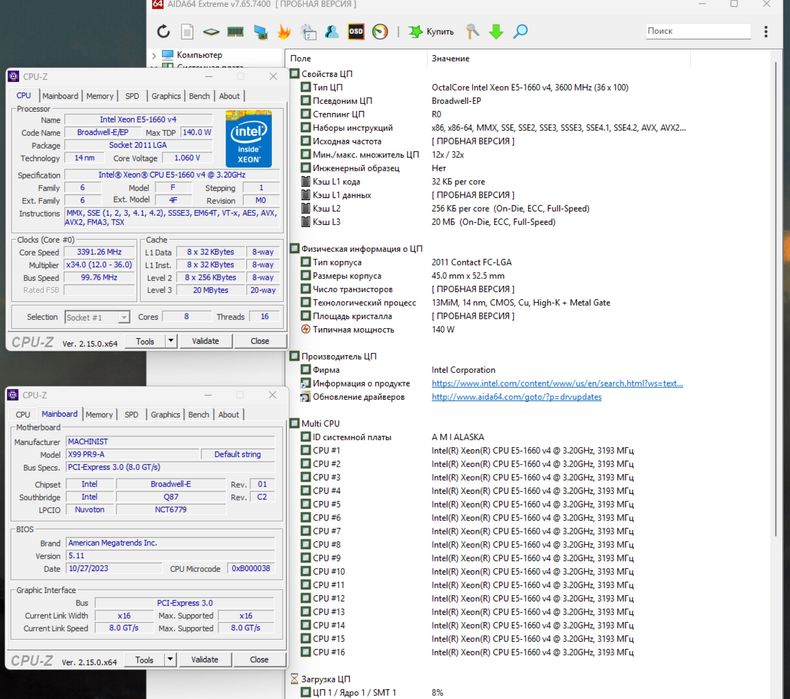Expand the Компьютер tree node

[154, 55]
